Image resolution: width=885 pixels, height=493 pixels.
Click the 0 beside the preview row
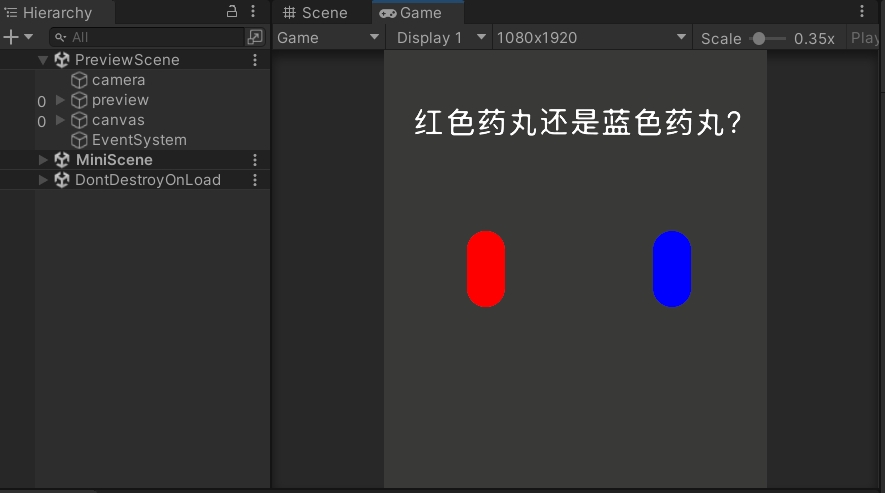(41, 102)
